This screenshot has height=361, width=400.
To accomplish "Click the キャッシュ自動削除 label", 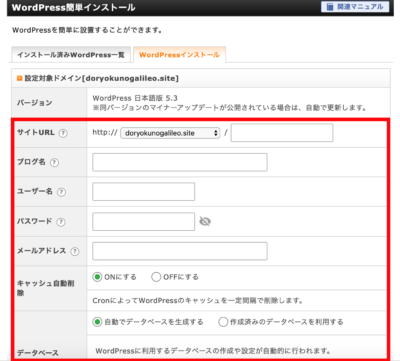I will coord(46,288).
